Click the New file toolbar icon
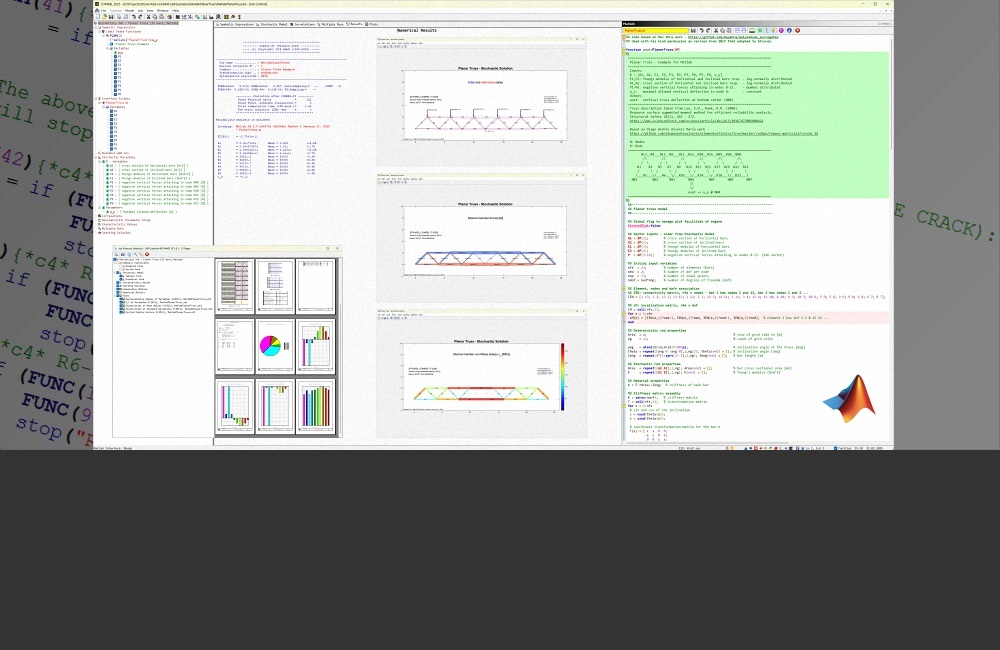The image size is (1000, 650). [98, 17]
